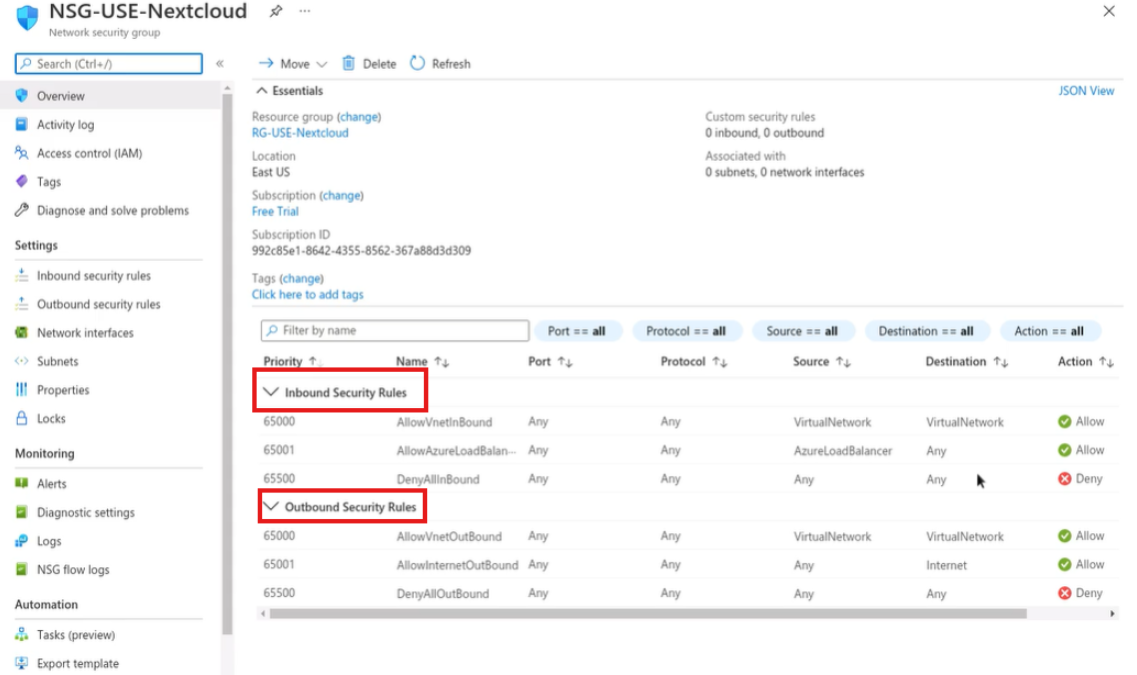Collapse Outbound Security Rules group

click(x=270, y=507)
